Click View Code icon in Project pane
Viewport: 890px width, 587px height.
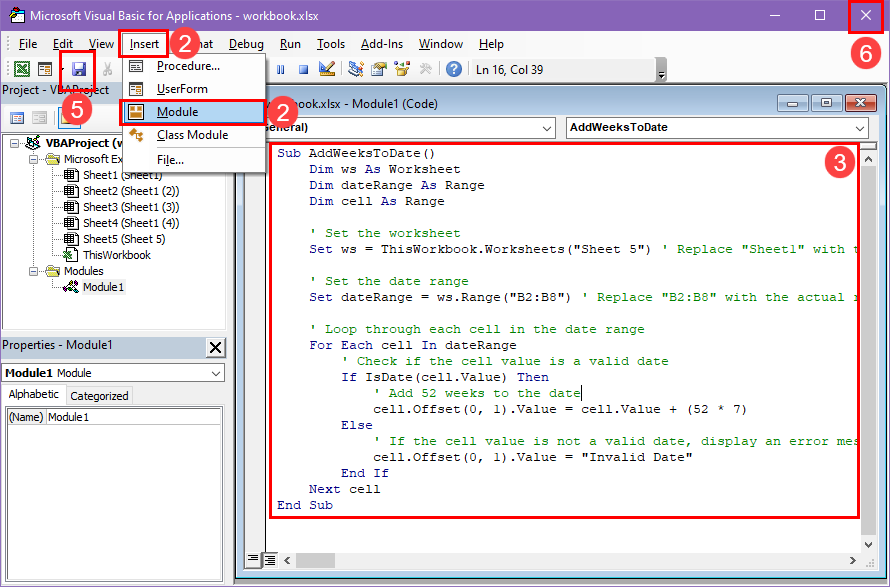pyautogui.click(x=17, y=118)
